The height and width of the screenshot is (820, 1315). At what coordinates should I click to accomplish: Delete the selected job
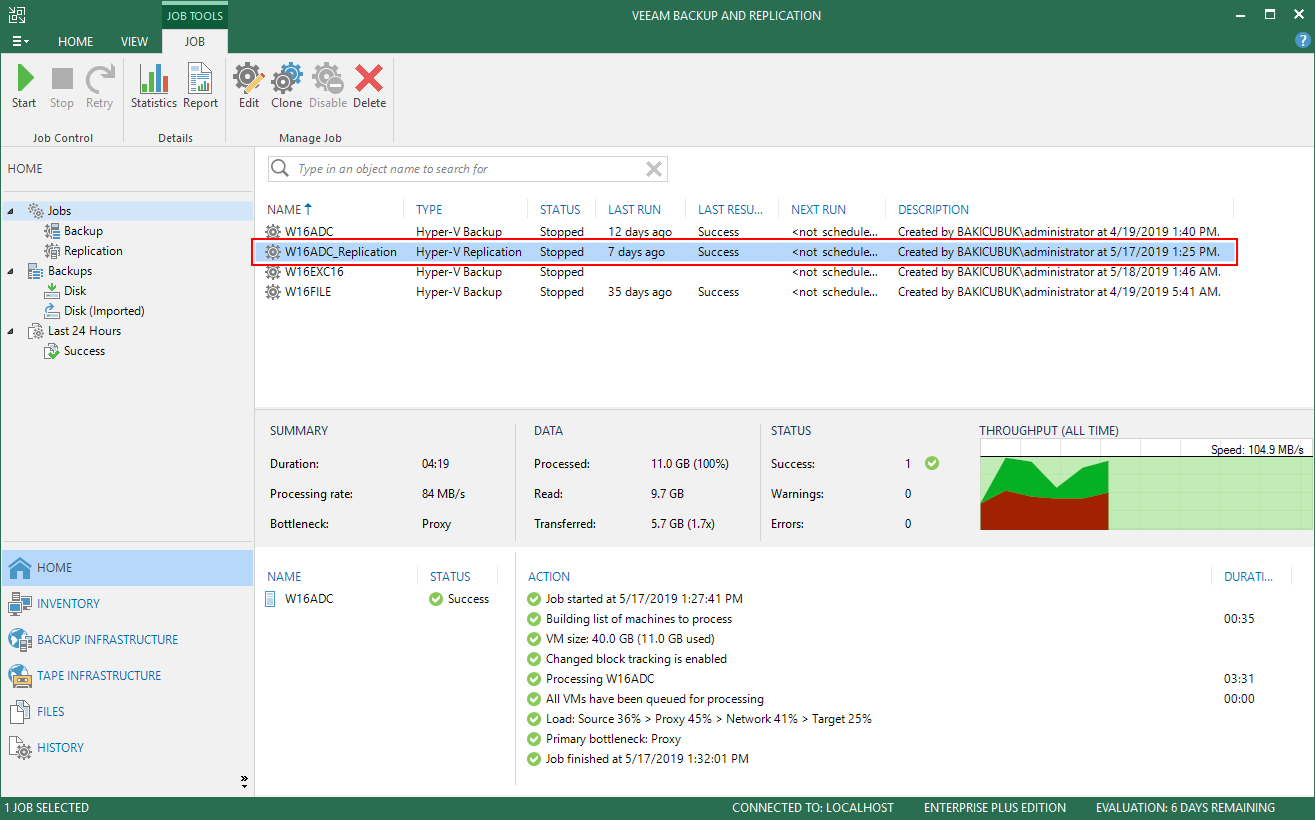pyautogui.click(x=369, y=86)
